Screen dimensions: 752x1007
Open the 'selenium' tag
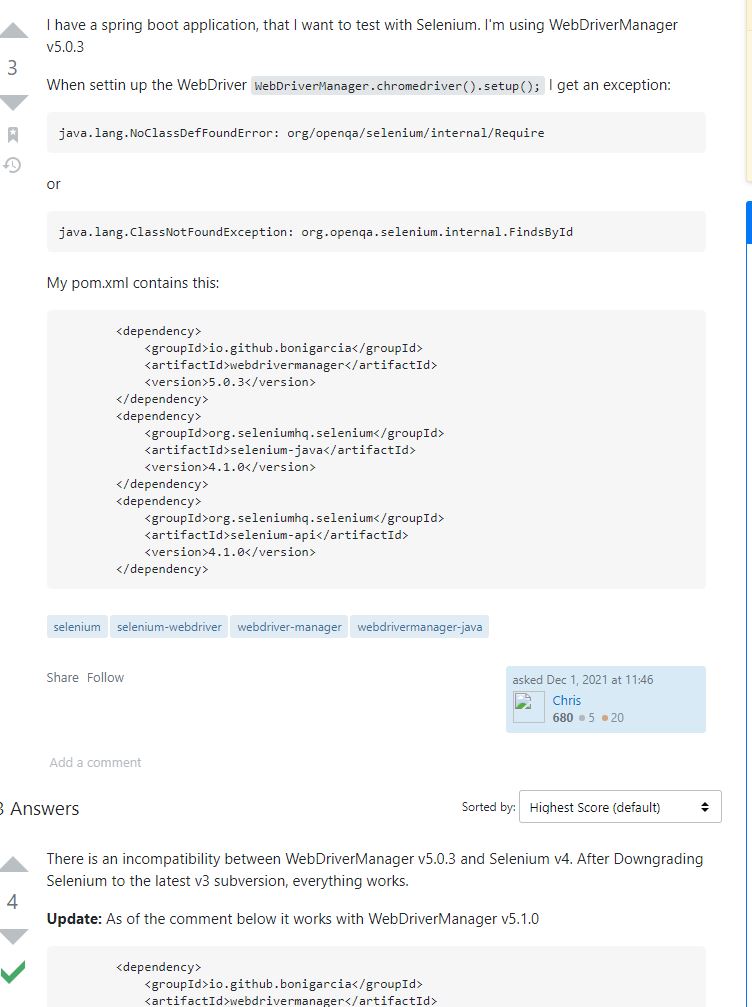point(77,627)
